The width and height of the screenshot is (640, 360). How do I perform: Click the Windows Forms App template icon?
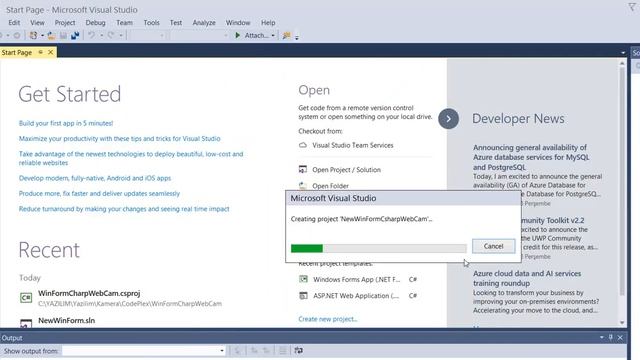click(x=303, y=279)
